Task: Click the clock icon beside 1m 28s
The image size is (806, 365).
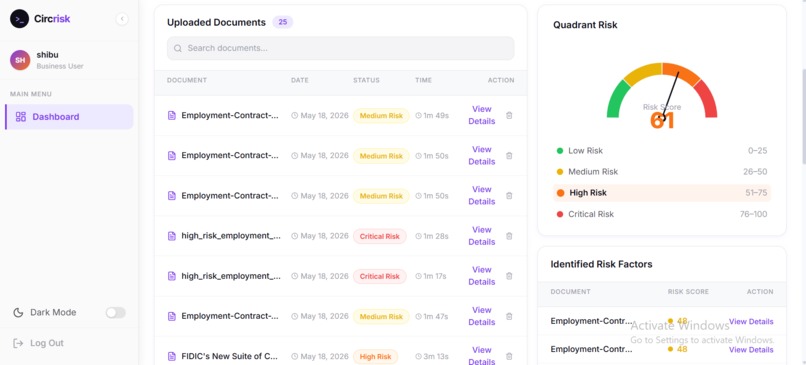Action: pyautogui.click(x=418, y=236)
